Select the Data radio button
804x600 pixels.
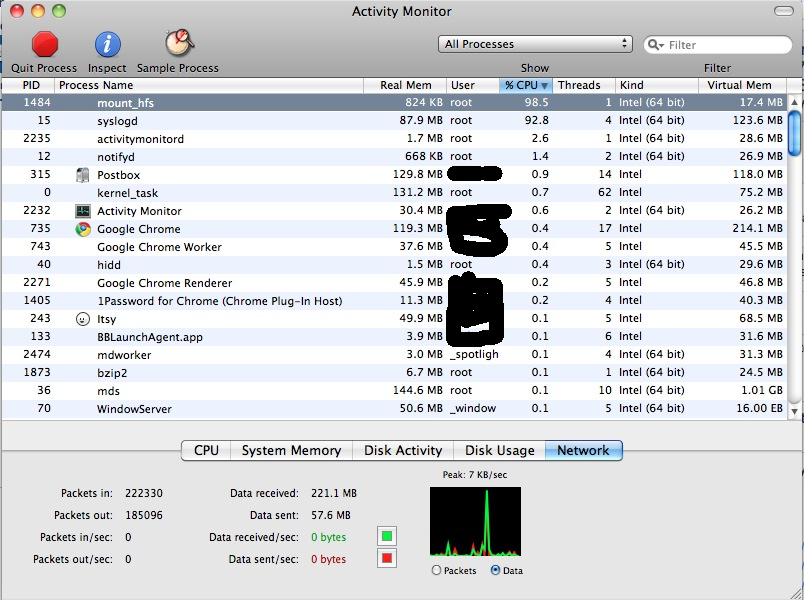coord(495,570)
